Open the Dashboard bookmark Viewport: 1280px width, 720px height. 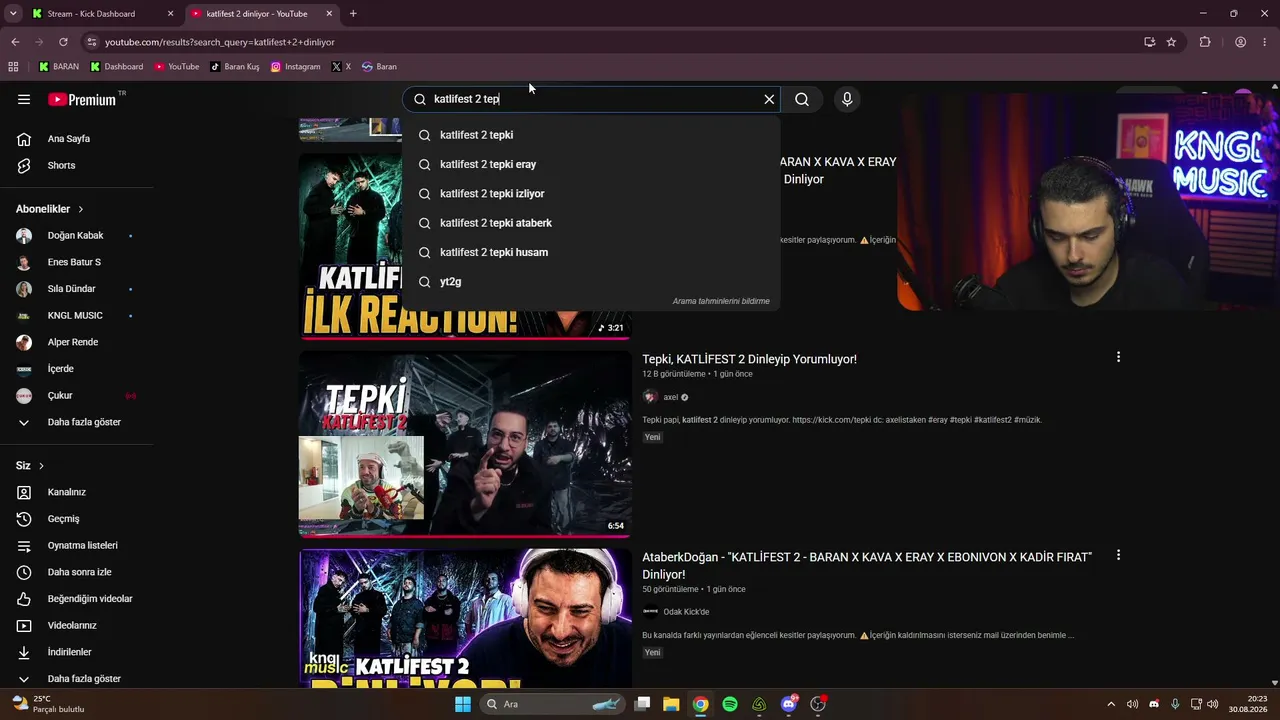[x=116, y=67]
